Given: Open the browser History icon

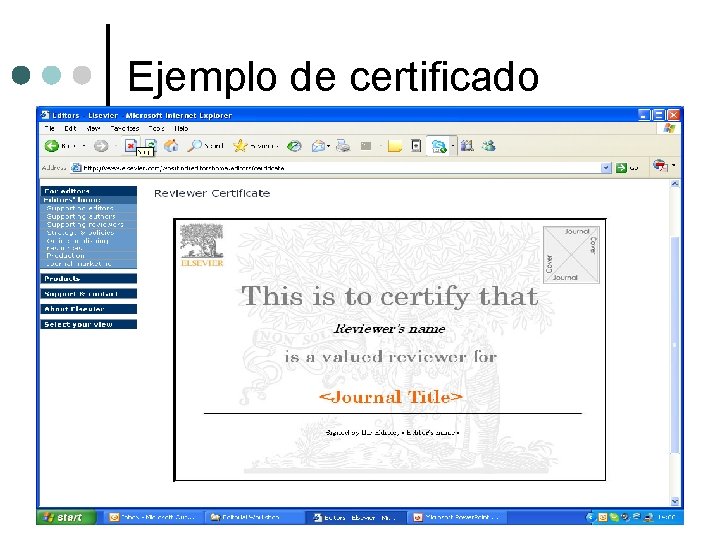Looking at the screenshot, I should click(x=294, y=146).
